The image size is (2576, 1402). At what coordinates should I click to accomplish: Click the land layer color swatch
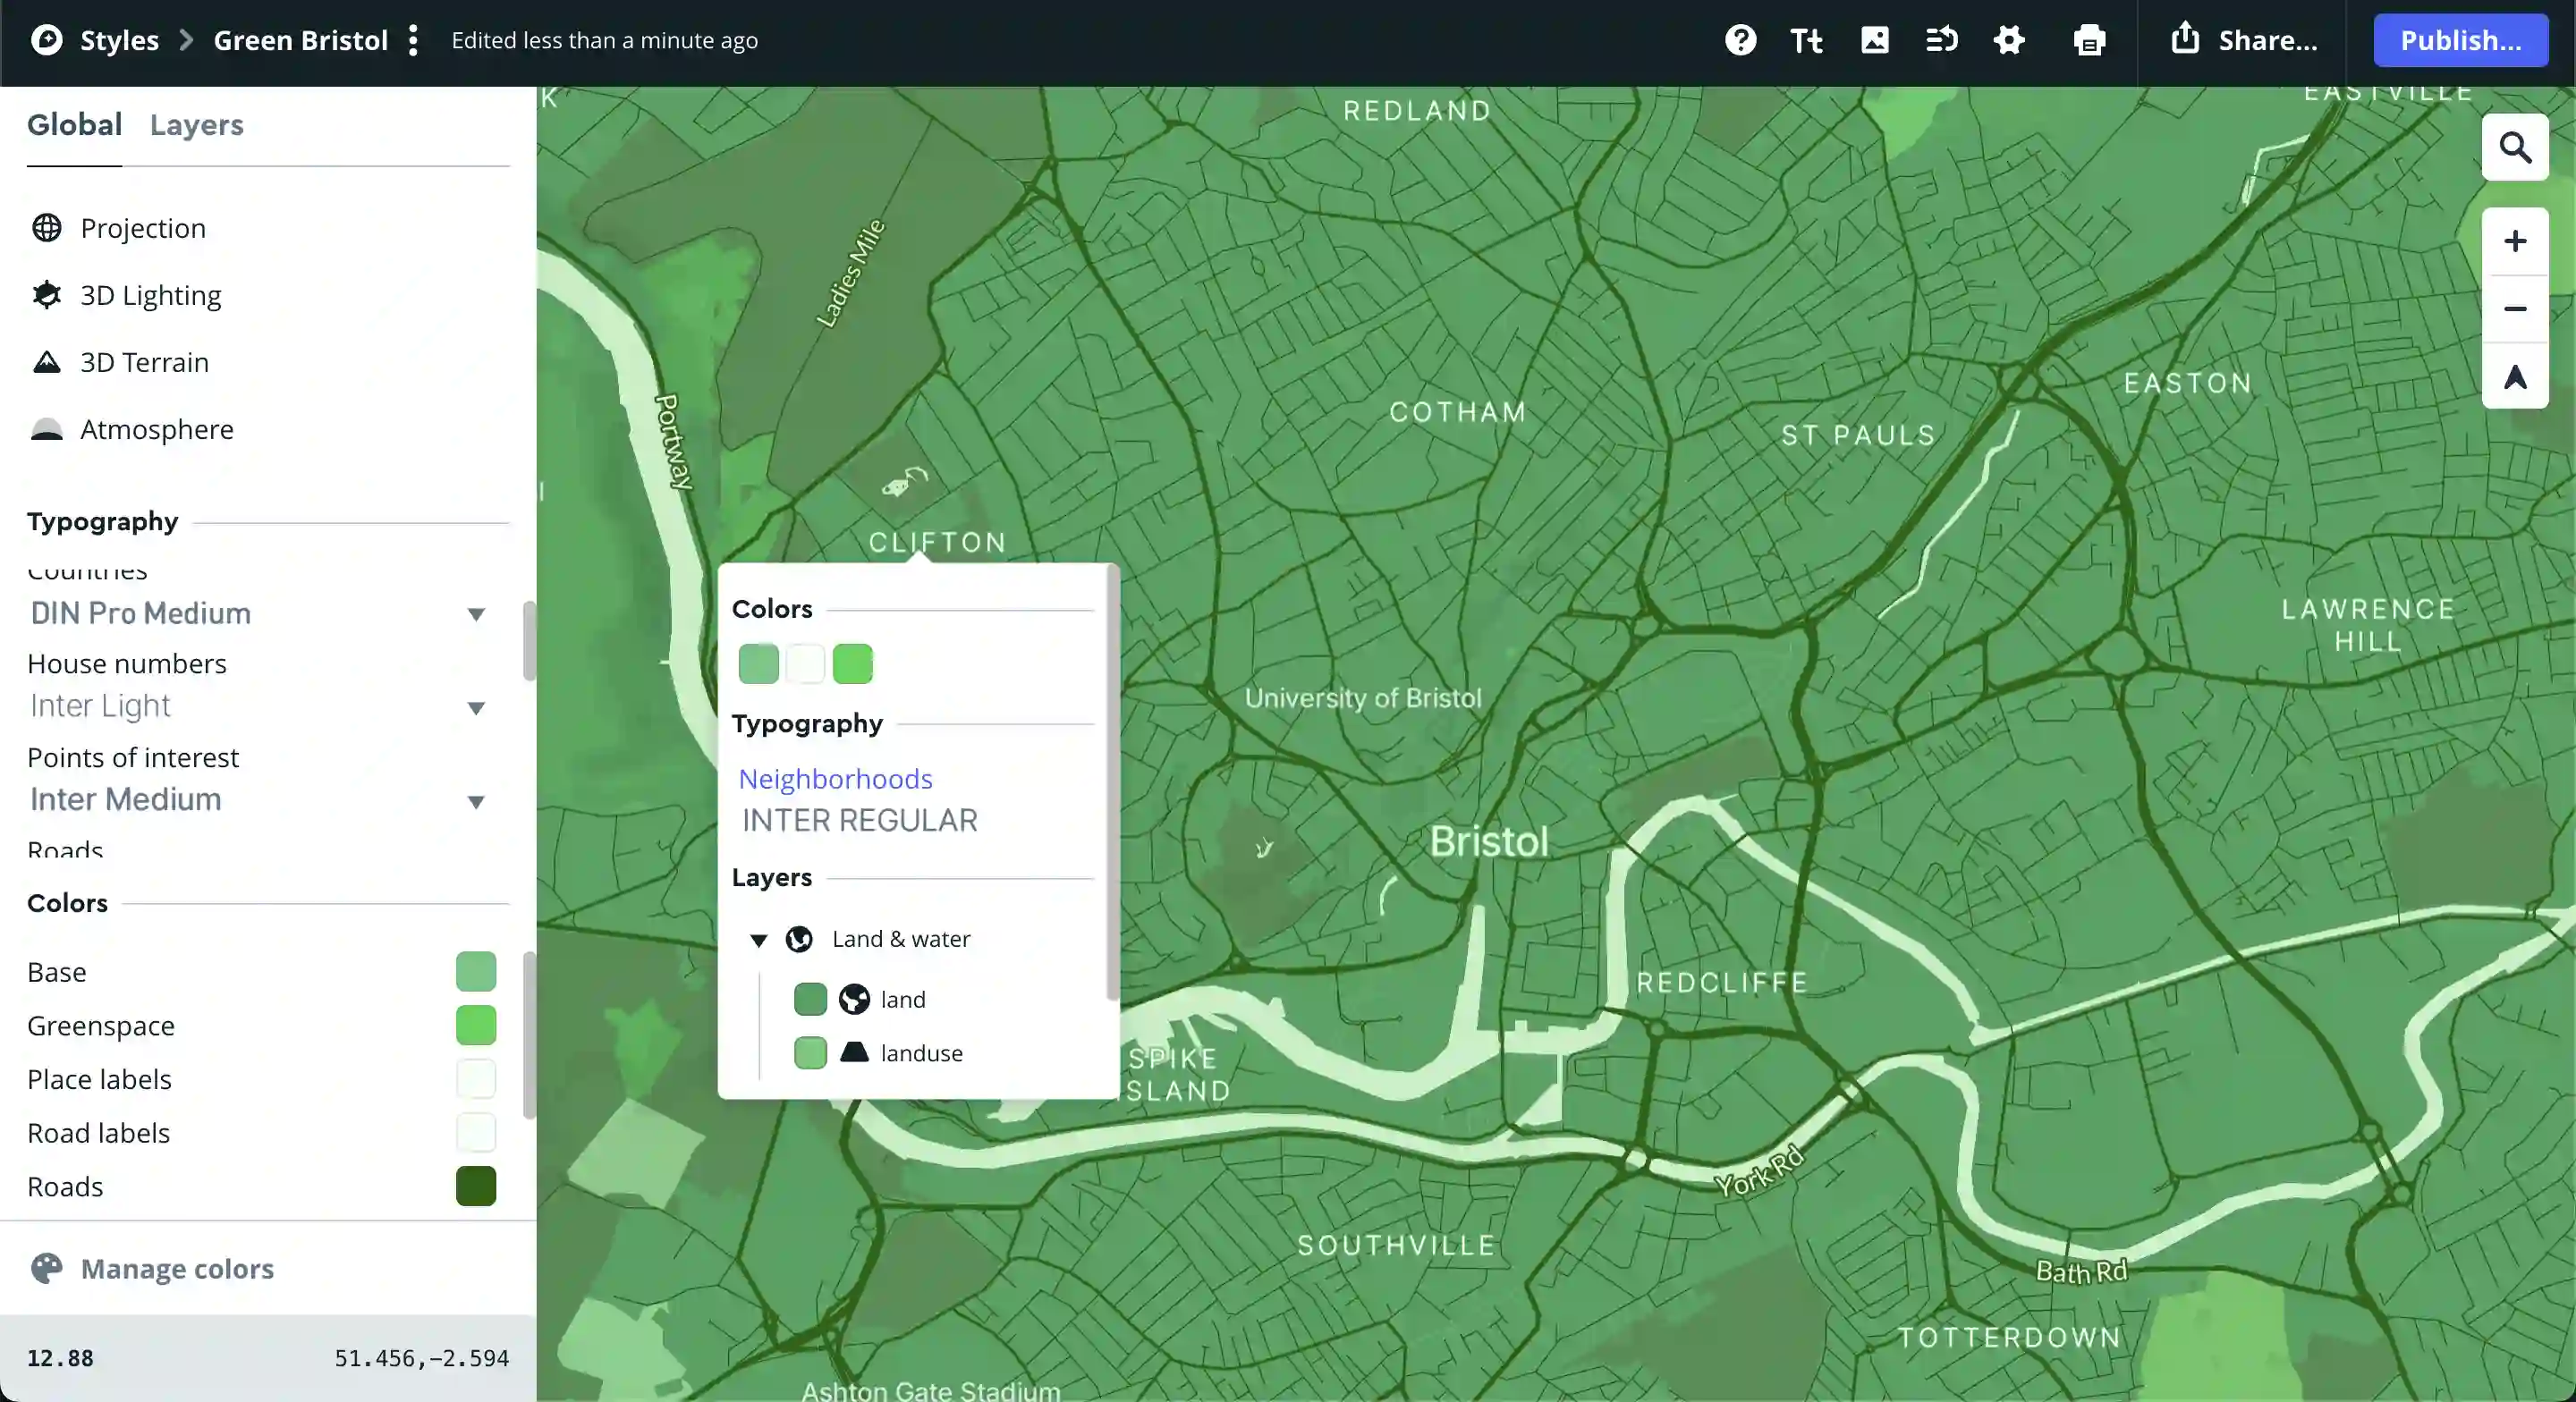point(810,999)
